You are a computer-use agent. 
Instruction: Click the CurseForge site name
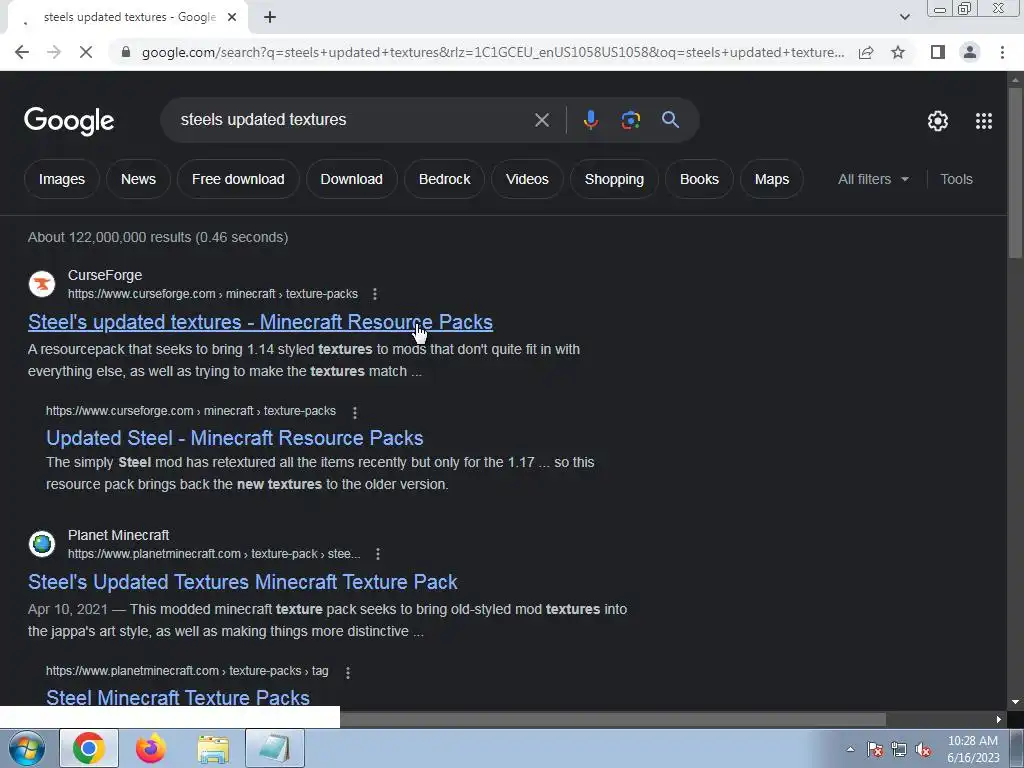104,276
